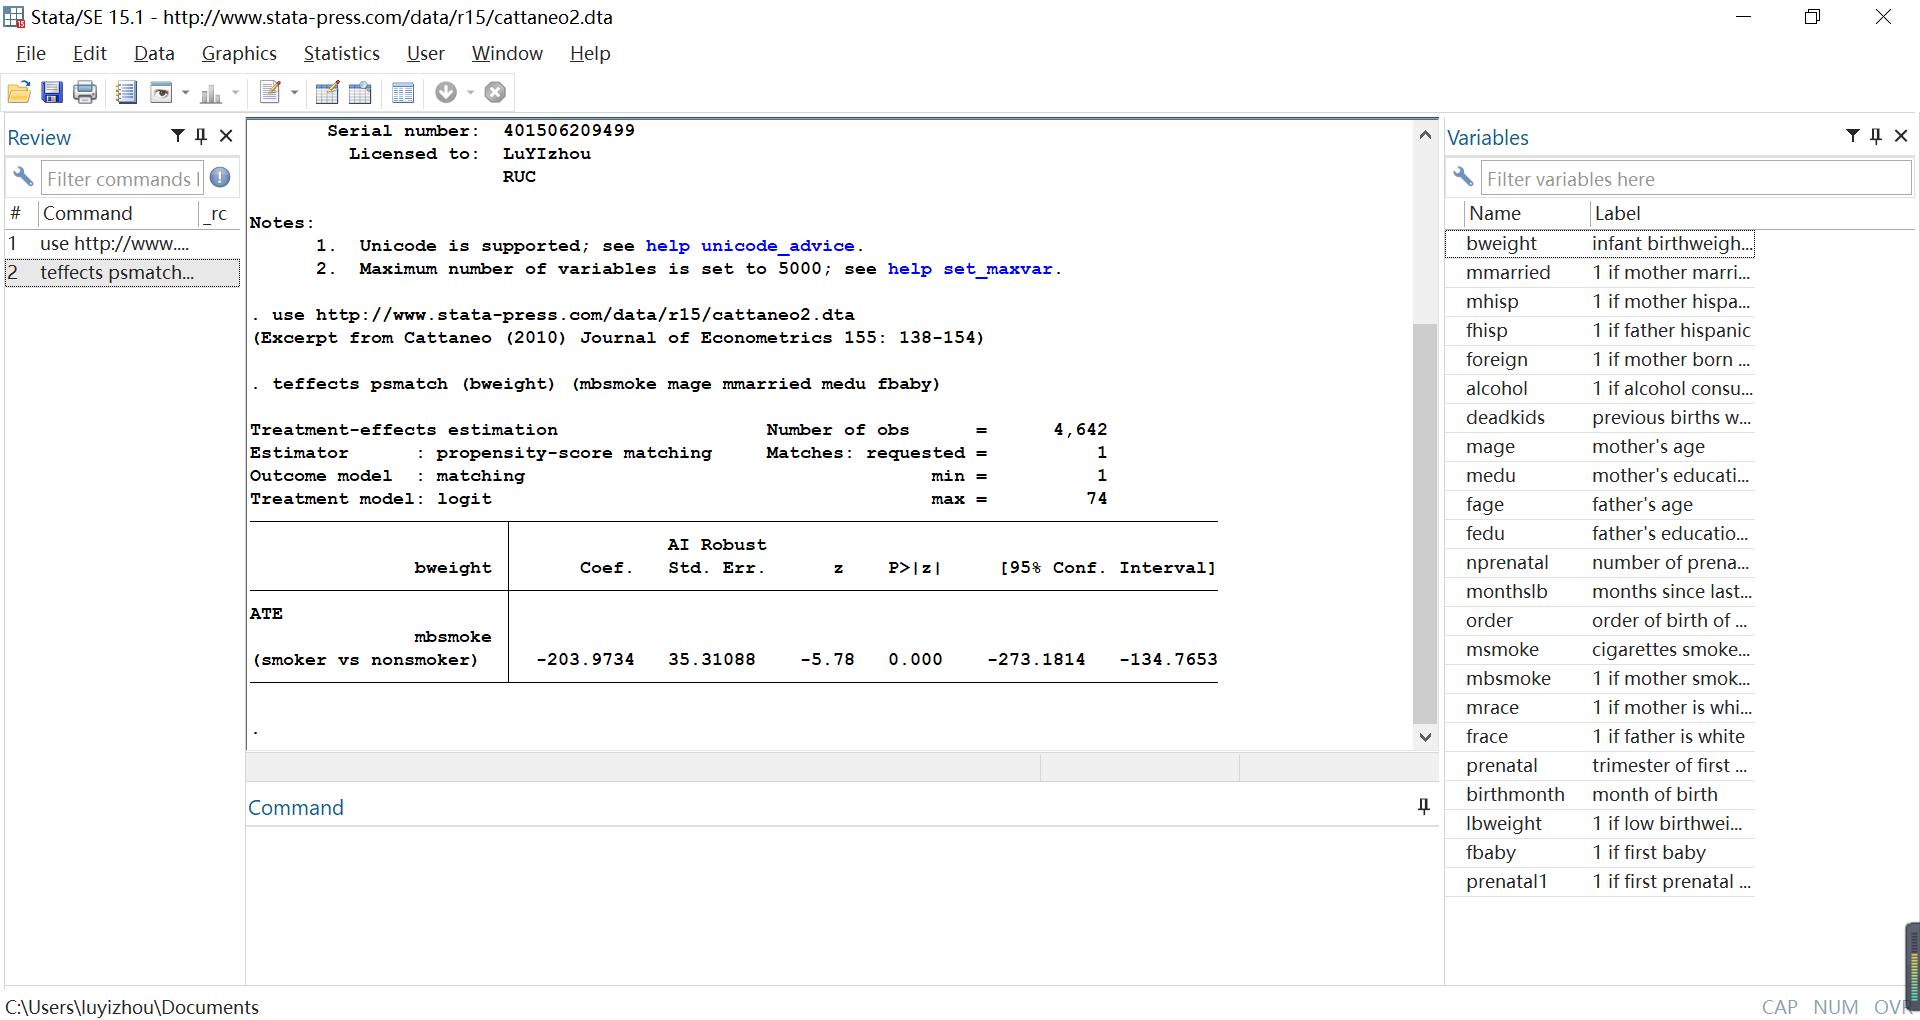Click the Break (stop) icon in toolbar
1920x1020 pixels.
[495, 93]
